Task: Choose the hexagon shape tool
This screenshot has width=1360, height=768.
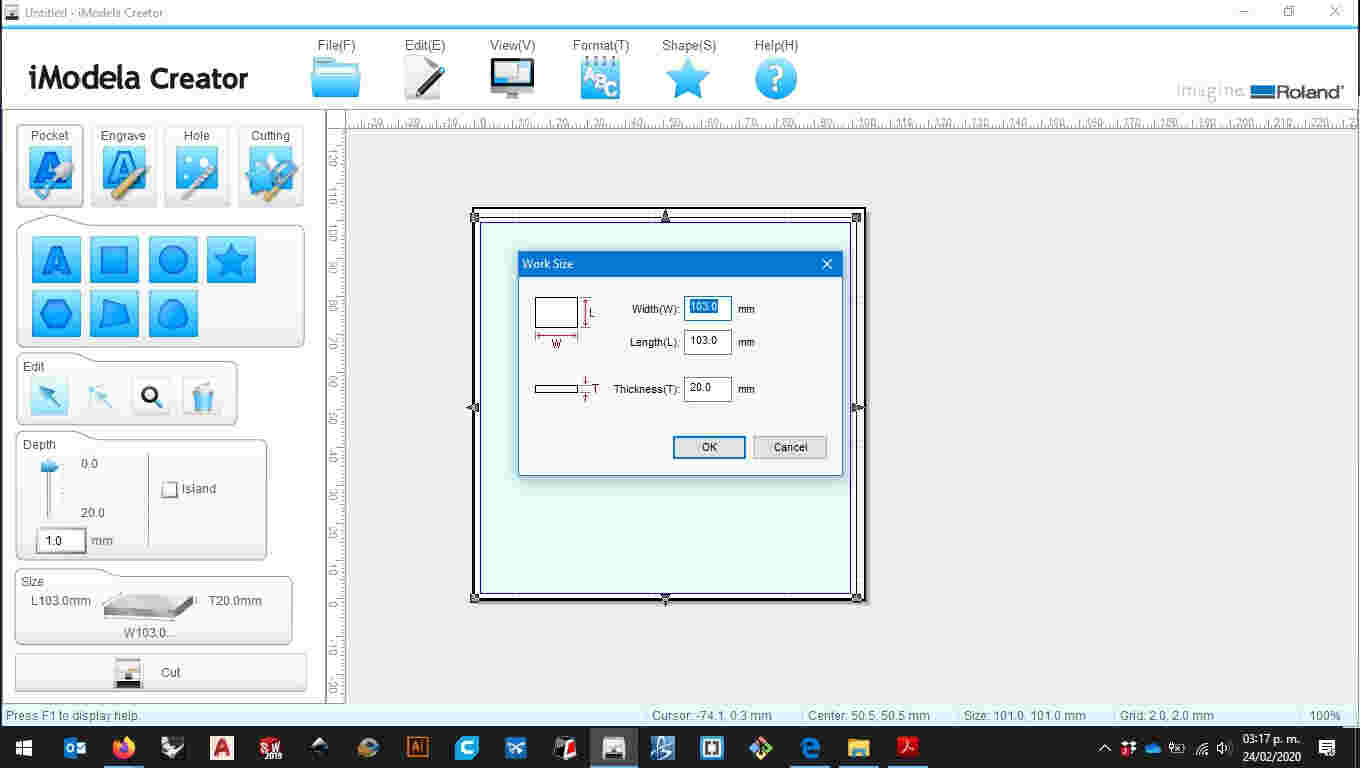Action: click(56, 314)
